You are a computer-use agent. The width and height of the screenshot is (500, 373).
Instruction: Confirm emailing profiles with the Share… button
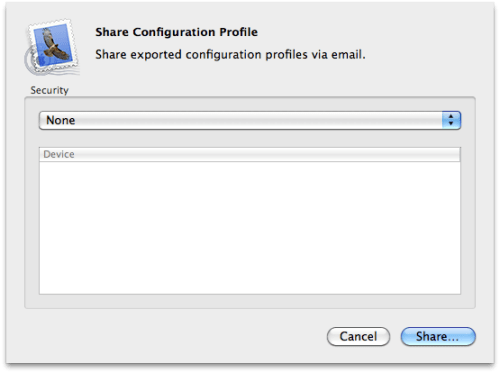[438, 336]
